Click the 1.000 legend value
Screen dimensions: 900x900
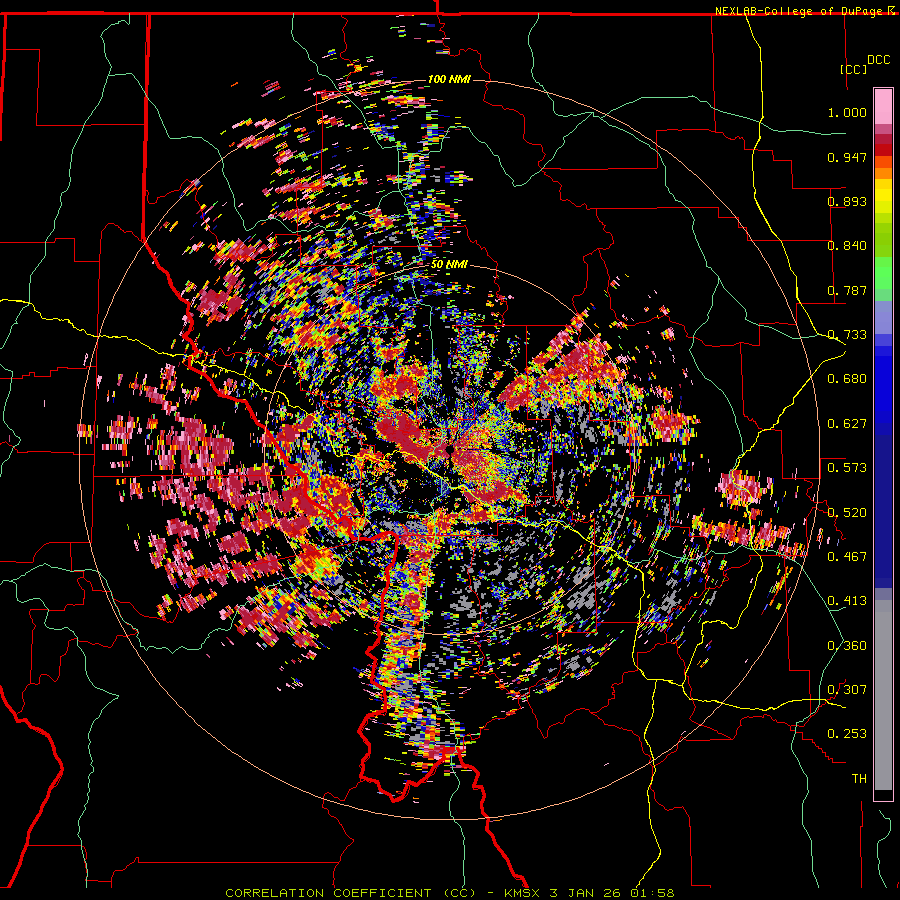(847, 112)
